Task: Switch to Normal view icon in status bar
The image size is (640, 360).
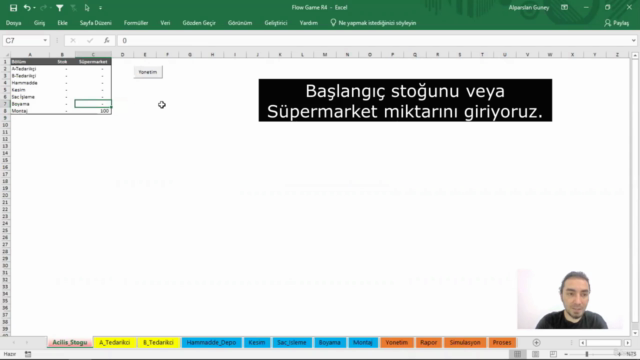Action: pyautogui.click(x=518, y=354)
